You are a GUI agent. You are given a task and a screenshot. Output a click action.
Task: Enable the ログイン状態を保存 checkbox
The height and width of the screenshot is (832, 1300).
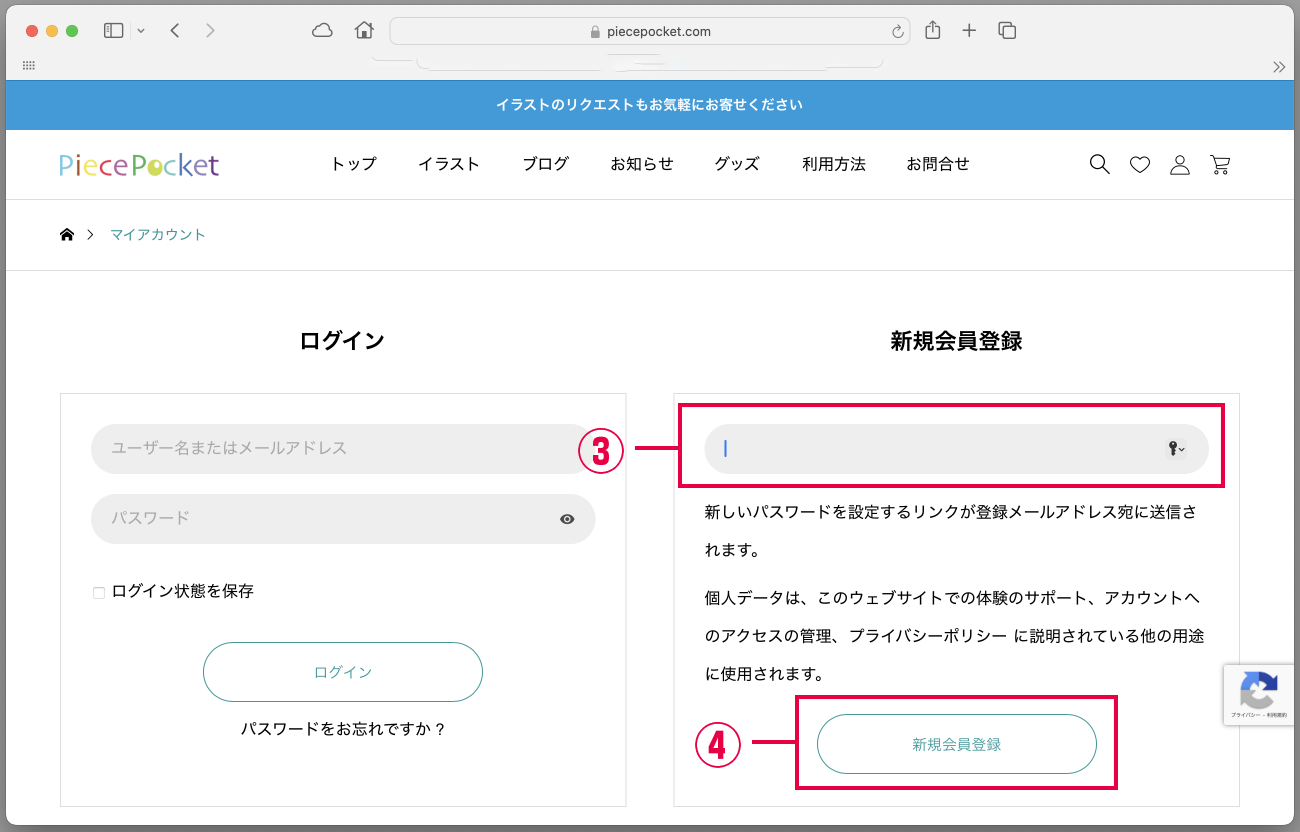click(99, 593)
